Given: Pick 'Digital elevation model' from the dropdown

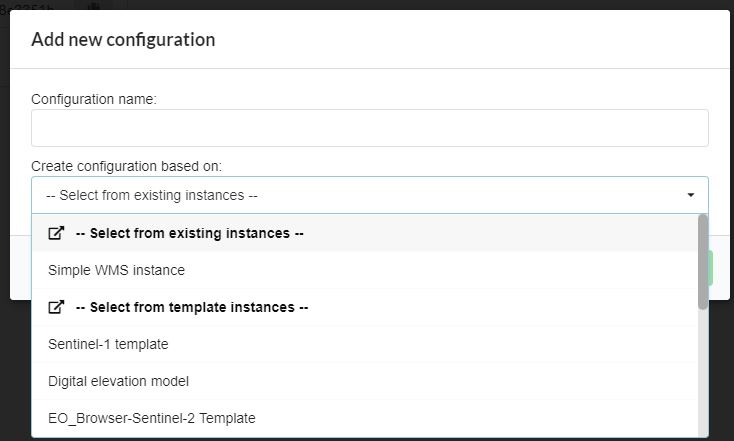Looking at the screenshot, I should (x=365, y=381).
